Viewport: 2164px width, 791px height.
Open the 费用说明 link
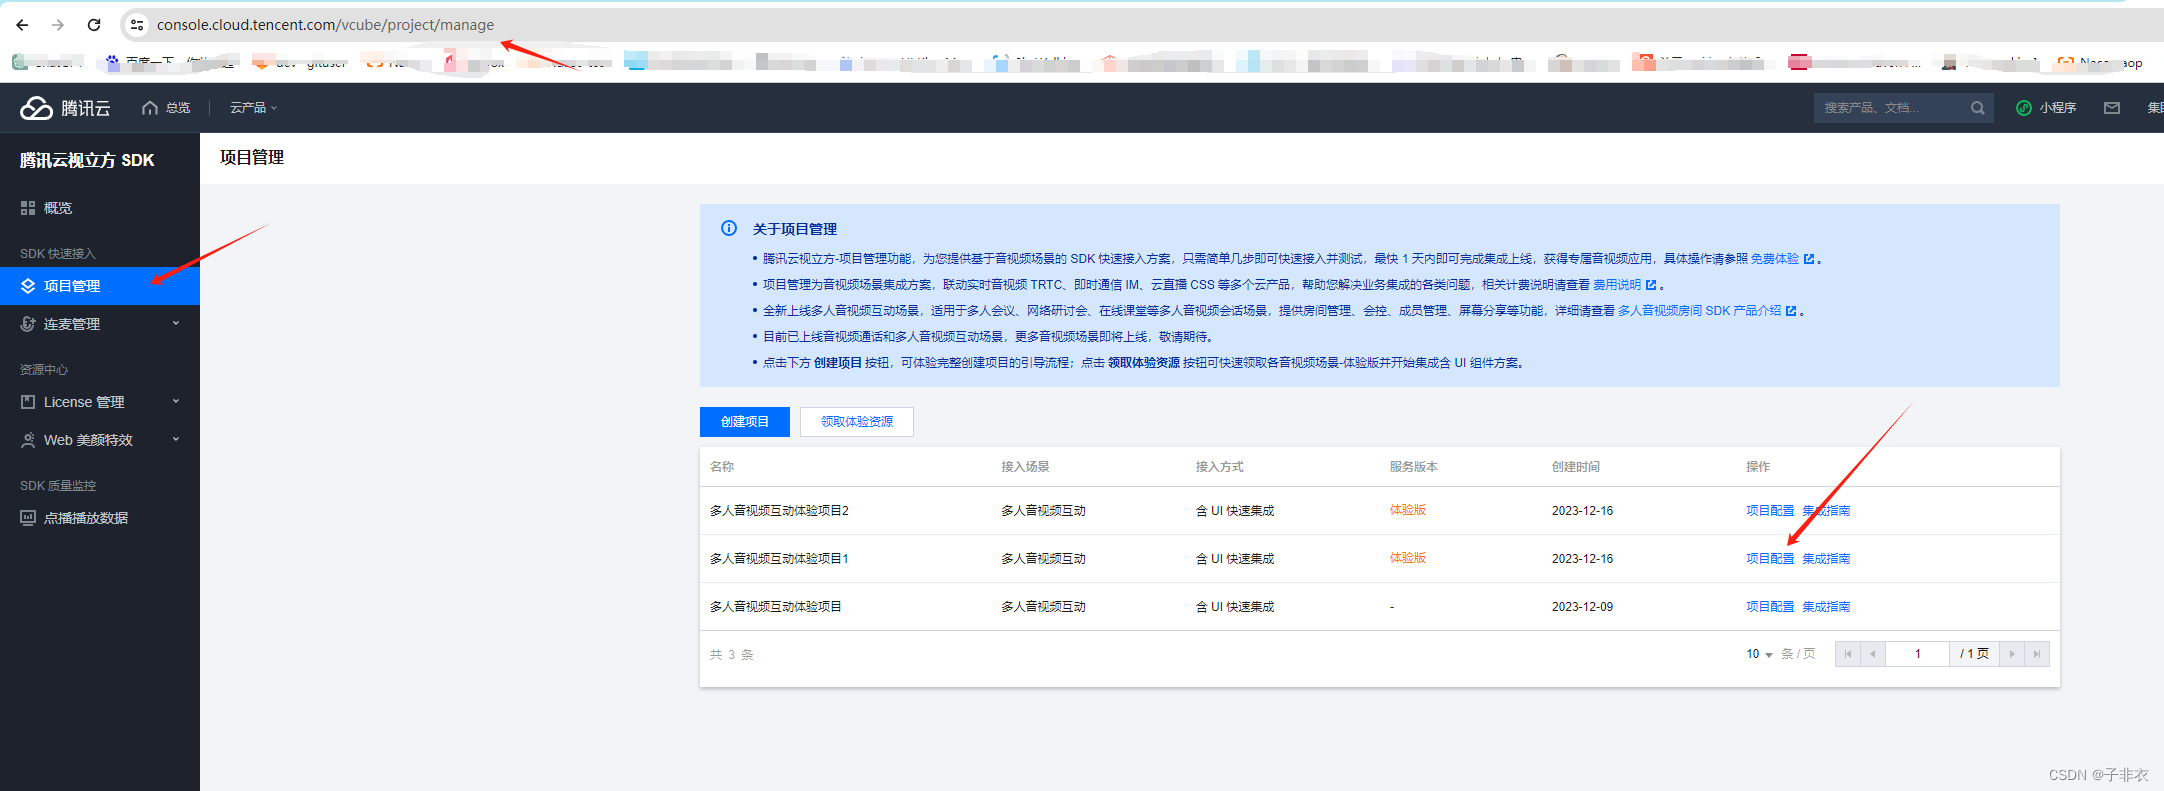(x=1624, y=285)
